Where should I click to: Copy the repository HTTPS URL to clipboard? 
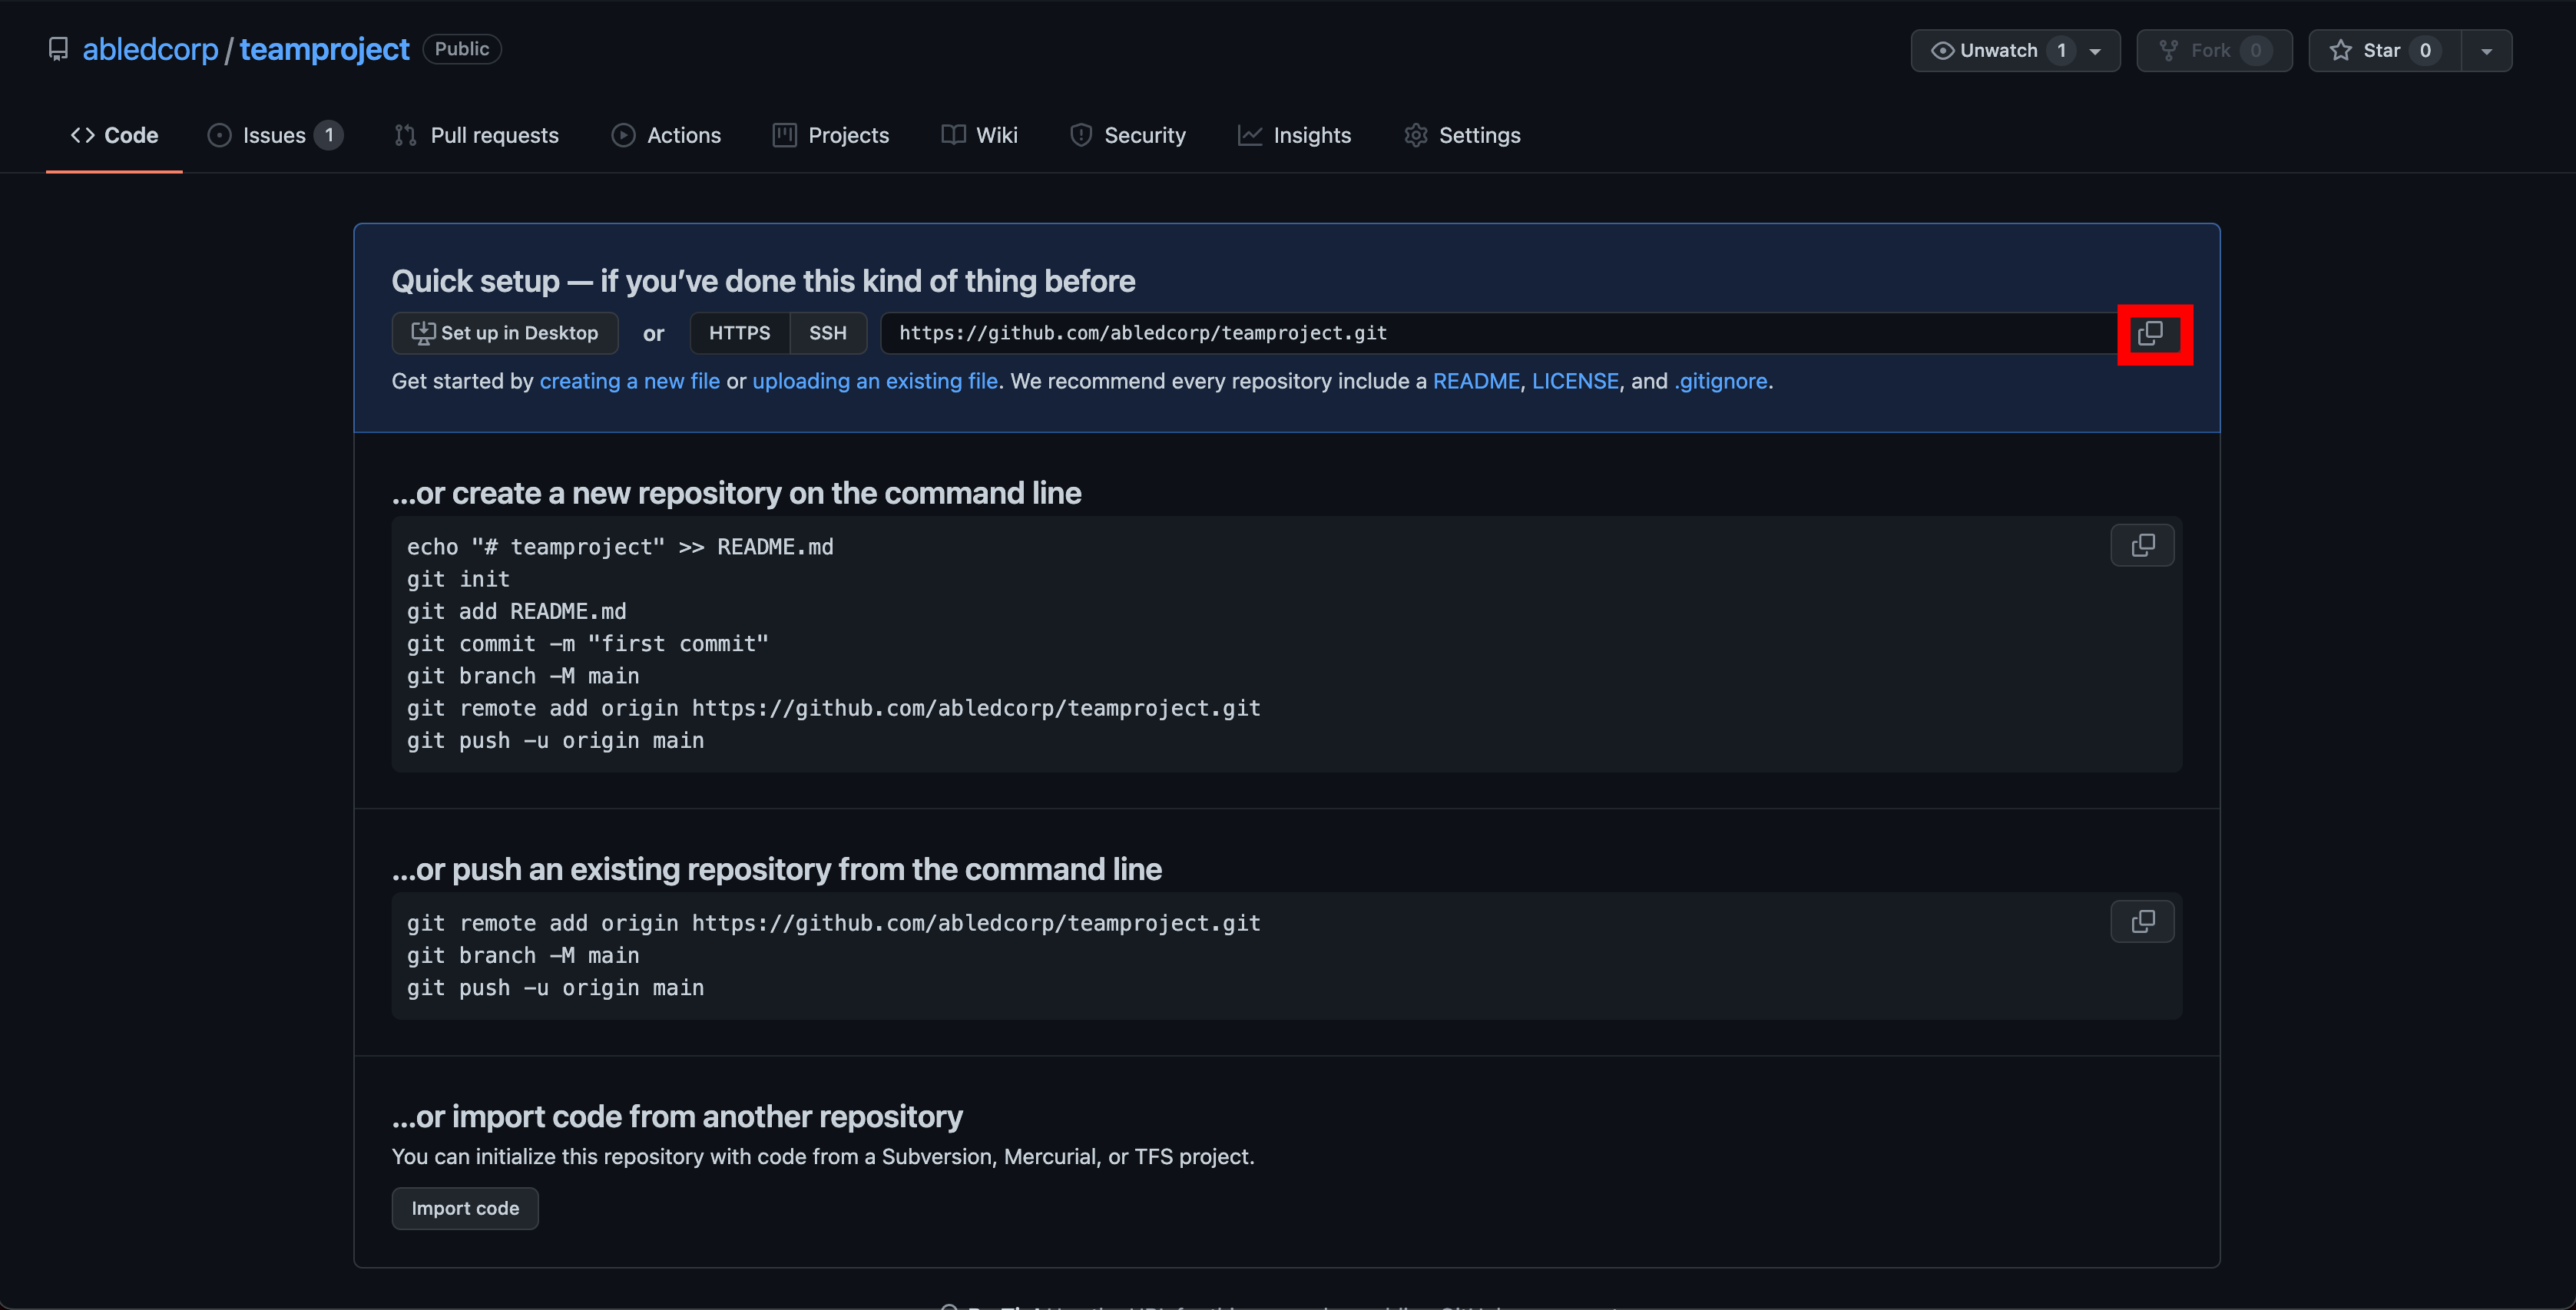pos(2151,333)
